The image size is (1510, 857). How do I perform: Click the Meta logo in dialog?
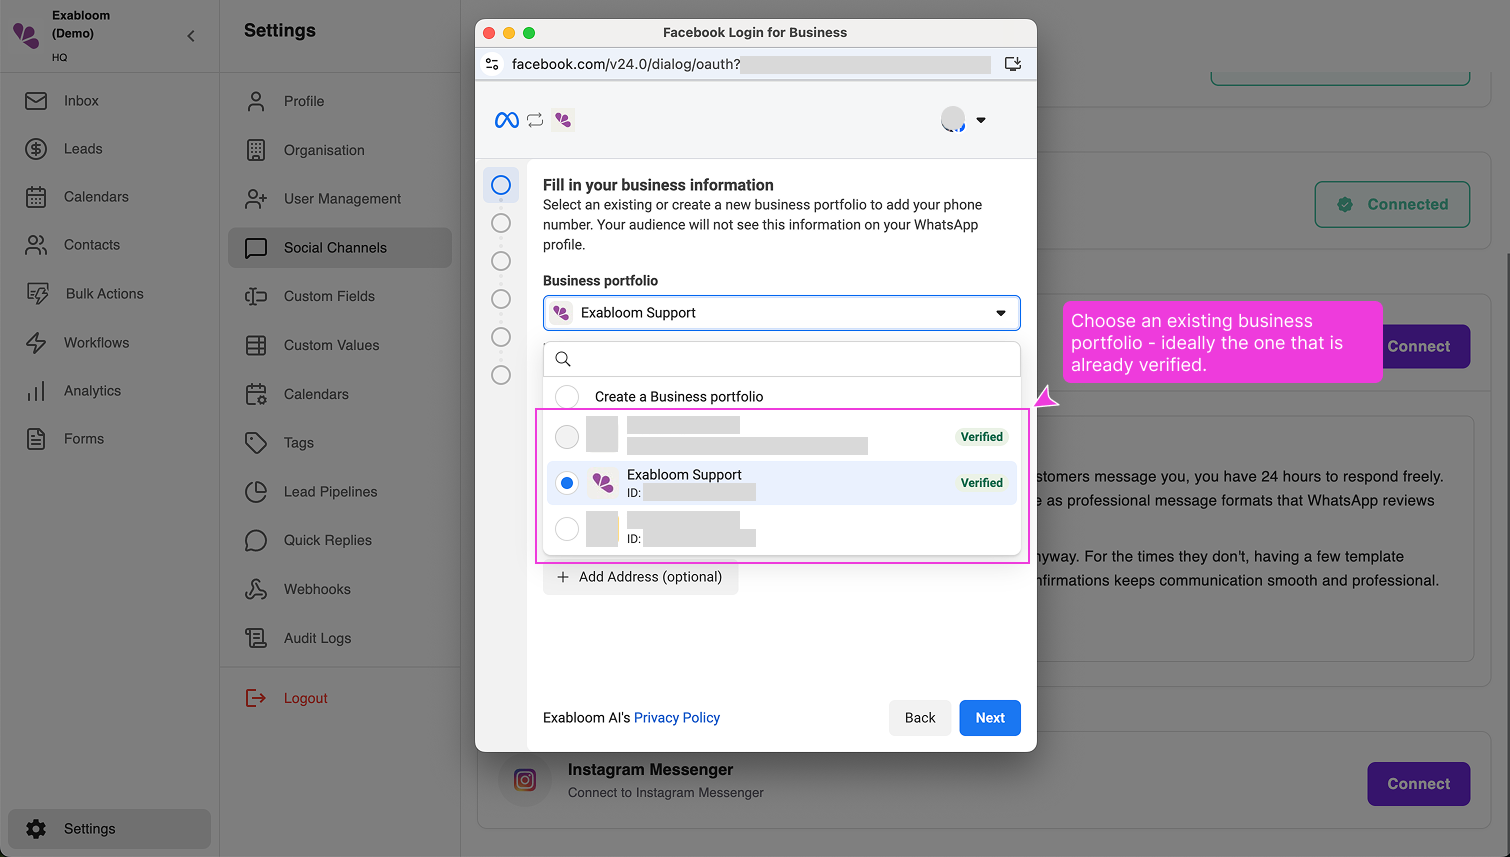pos(507,120)
